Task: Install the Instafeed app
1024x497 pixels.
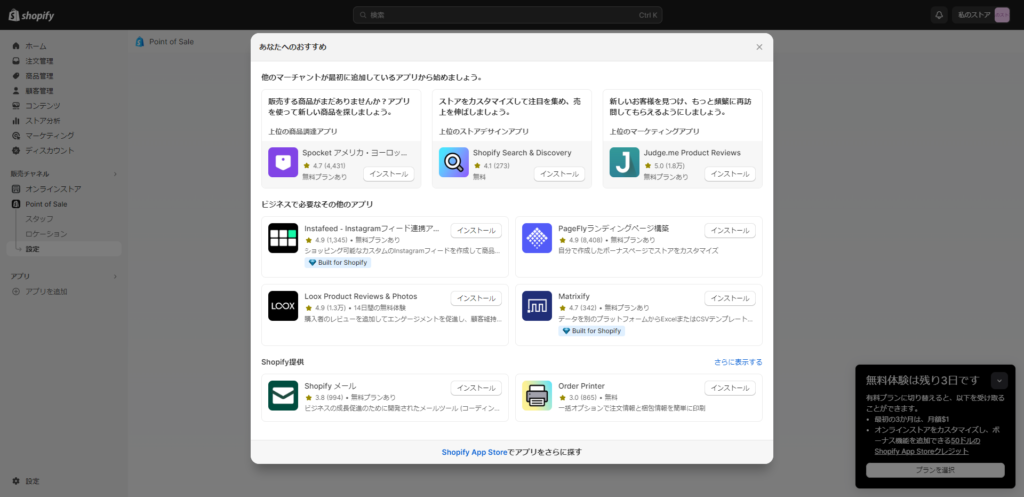Action: pos(476,231)
